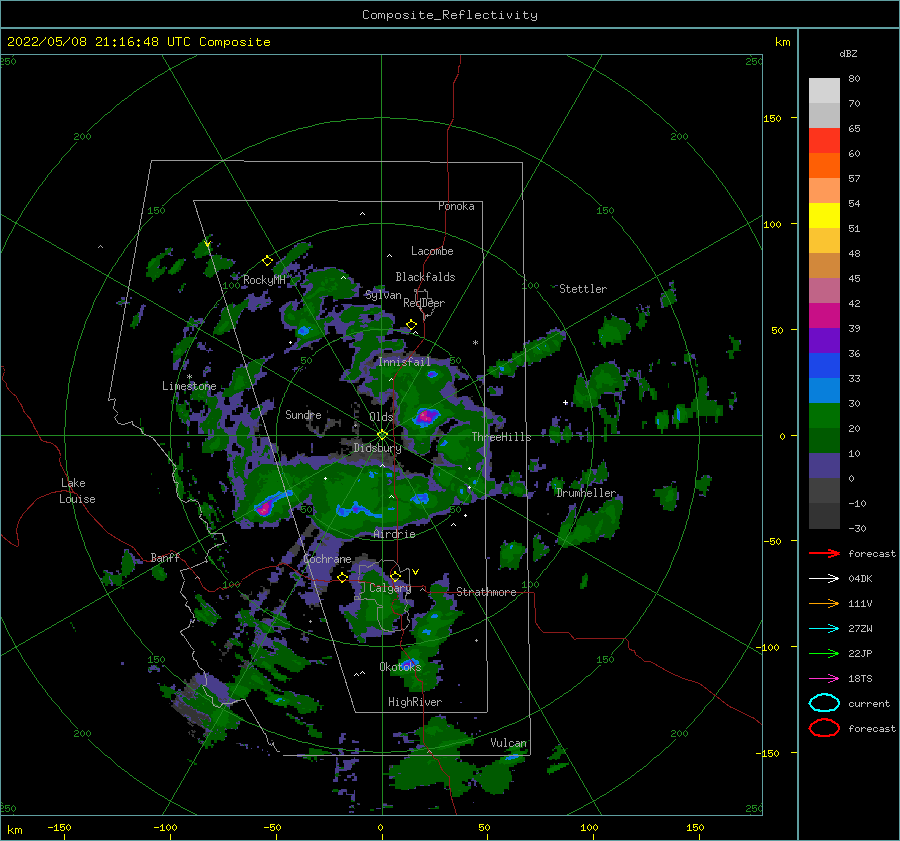Click the Calgary city label
The image size is (900, 841).
(x=390, y=588)
